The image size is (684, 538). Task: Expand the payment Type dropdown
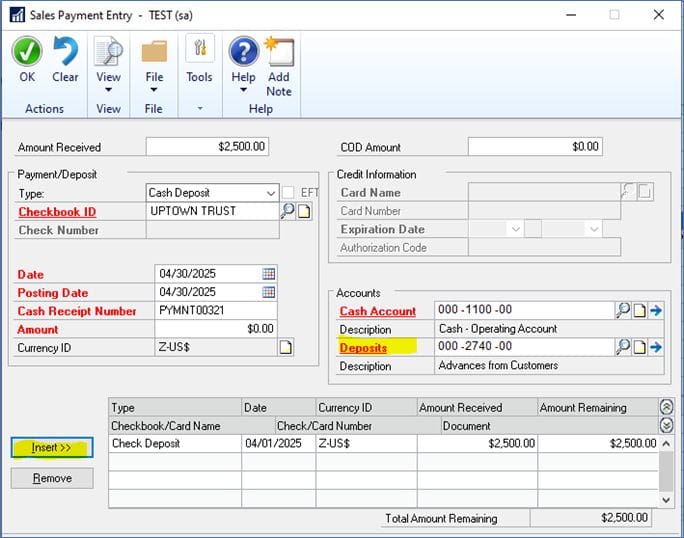[x=271, y=192]
